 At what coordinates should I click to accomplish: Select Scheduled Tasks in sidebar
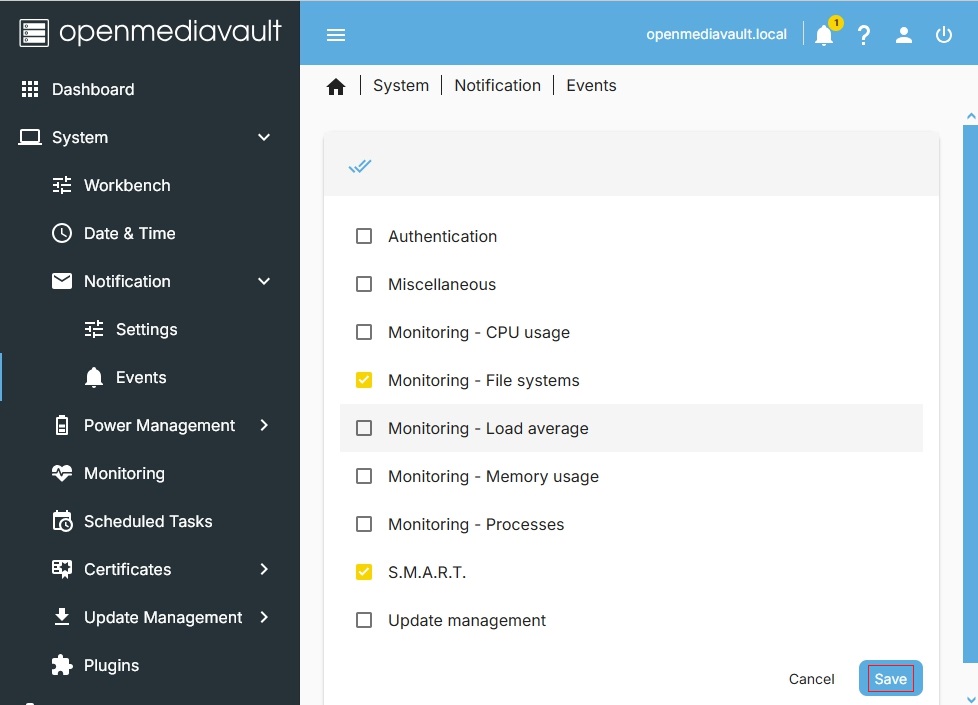[x=148, y=521]
